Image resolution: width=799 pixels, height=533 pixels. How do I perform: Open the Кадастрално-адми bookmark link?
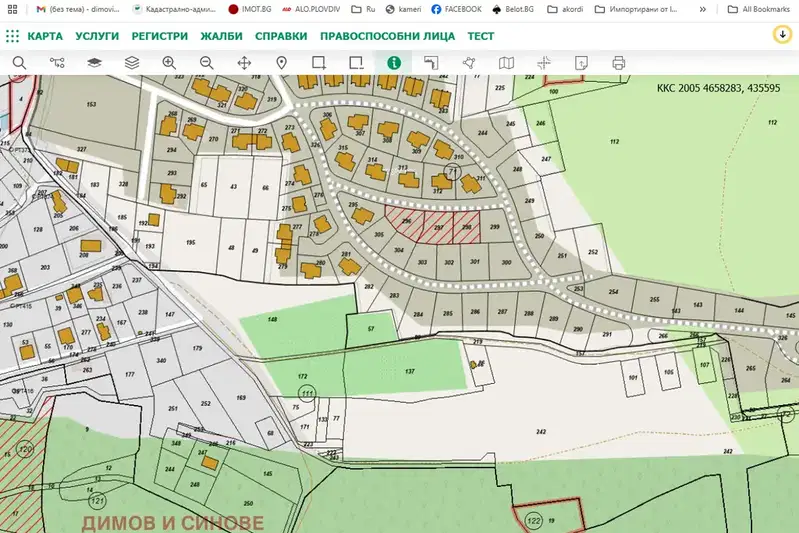[174, 9]
